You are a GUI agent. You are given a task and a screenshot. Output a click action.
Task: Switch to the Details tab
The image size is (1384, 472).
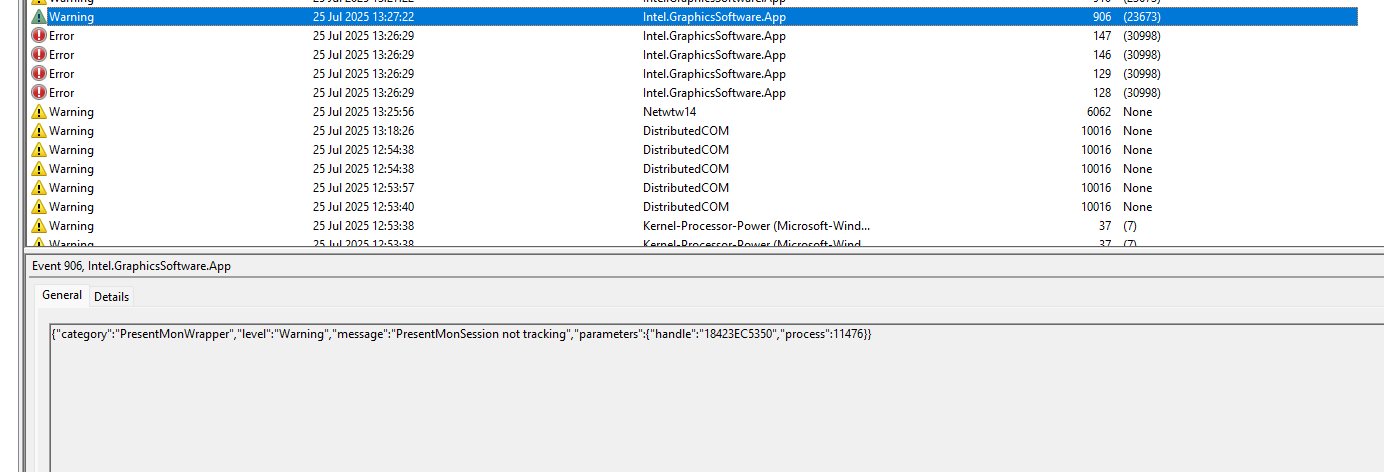point(111,297)
